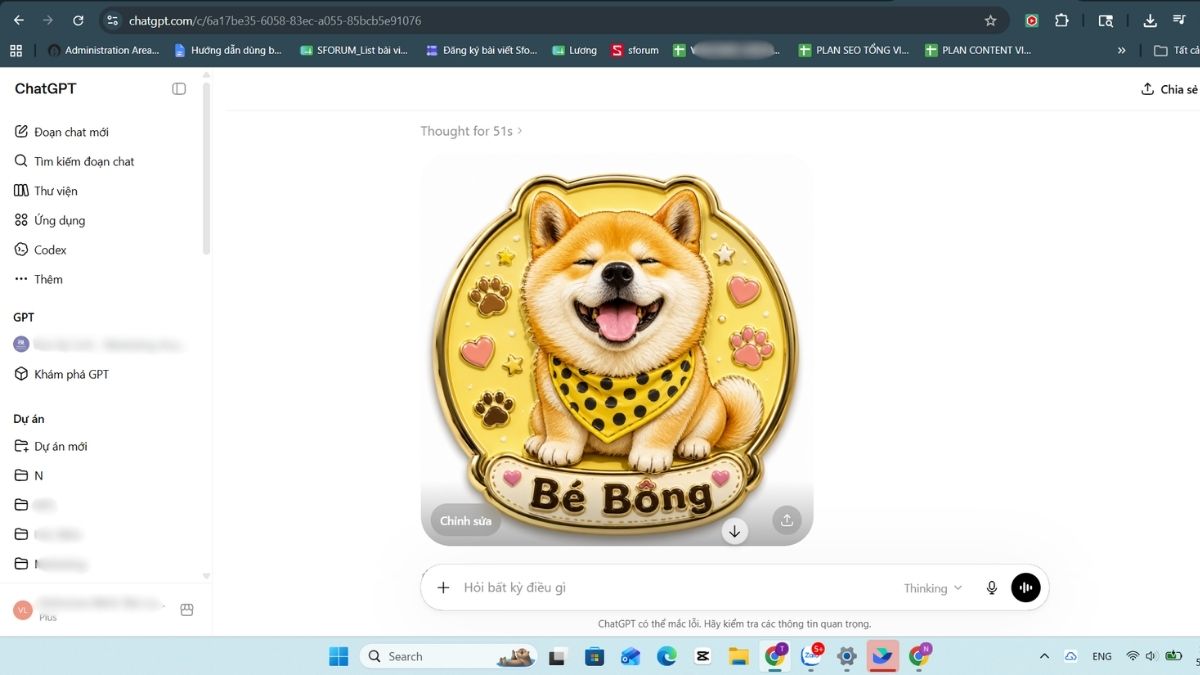Click the sidebar vertical scrollbar
1200x675 pixels.
tap(207, 170)
